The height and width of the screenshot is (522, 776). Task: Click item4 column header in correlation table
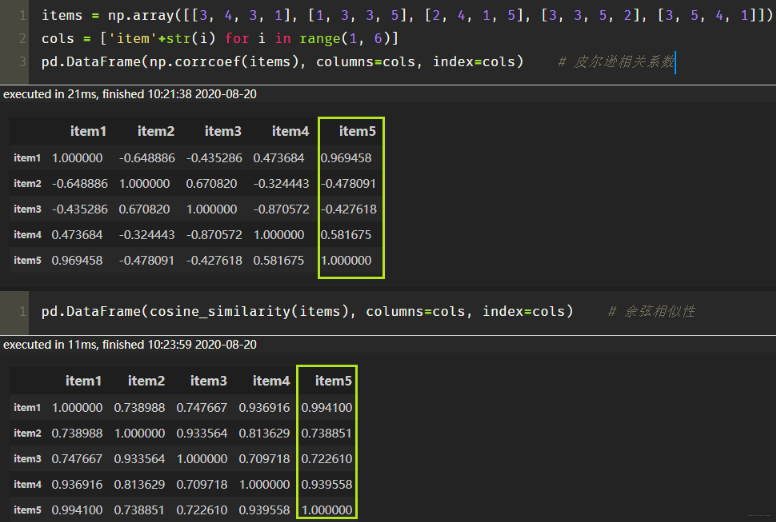pos(291,131)
